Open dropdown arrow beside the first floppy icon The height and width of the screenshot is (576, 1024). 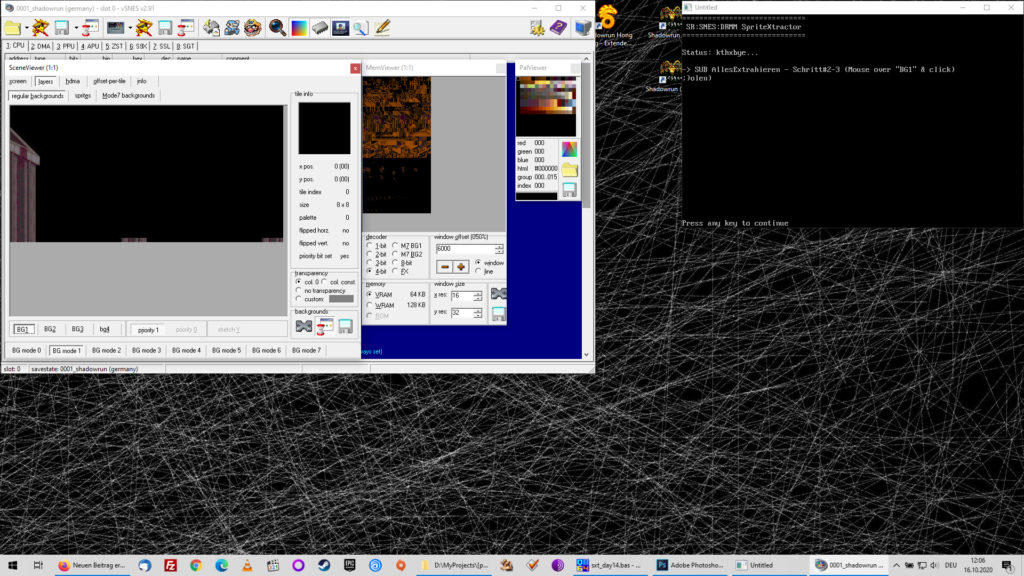click(76, 28)
